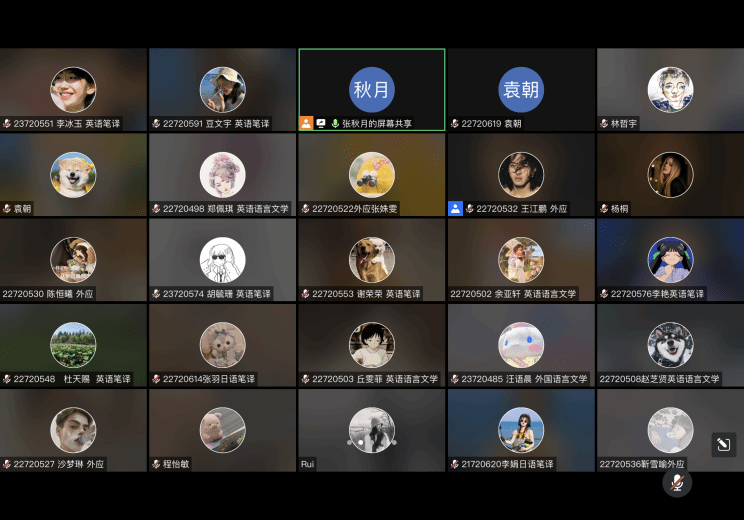Viewport: 744px width, 520px height.
Task: Click the exit full-screen arrow icon
Action: click(724, 445)
